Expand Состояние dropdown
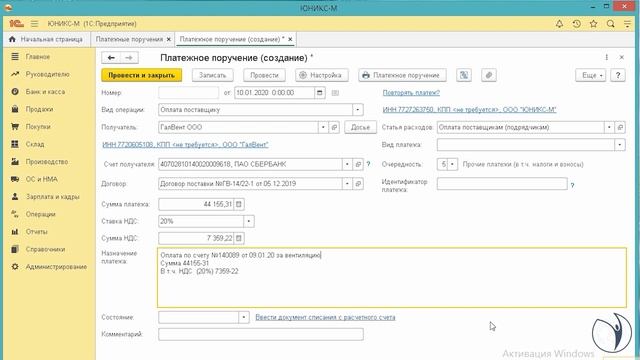 pyautogui.click(x=244, y=317)
